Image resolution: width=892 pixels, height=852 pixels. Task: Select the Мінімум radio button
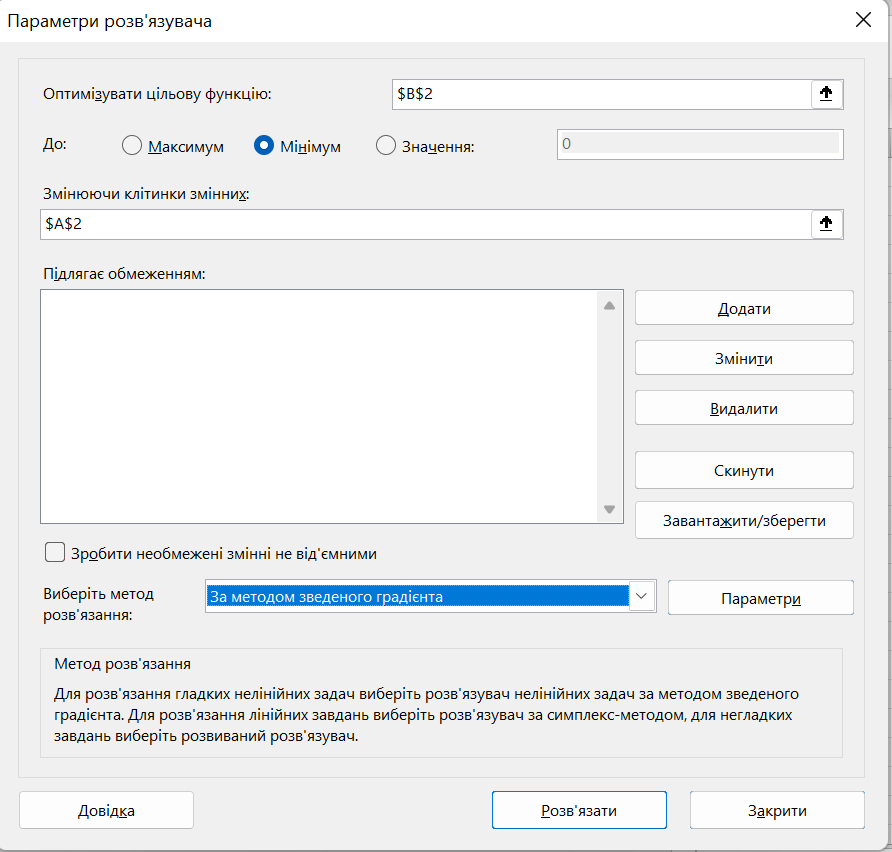pyautogui.click(x=264, y=146)
